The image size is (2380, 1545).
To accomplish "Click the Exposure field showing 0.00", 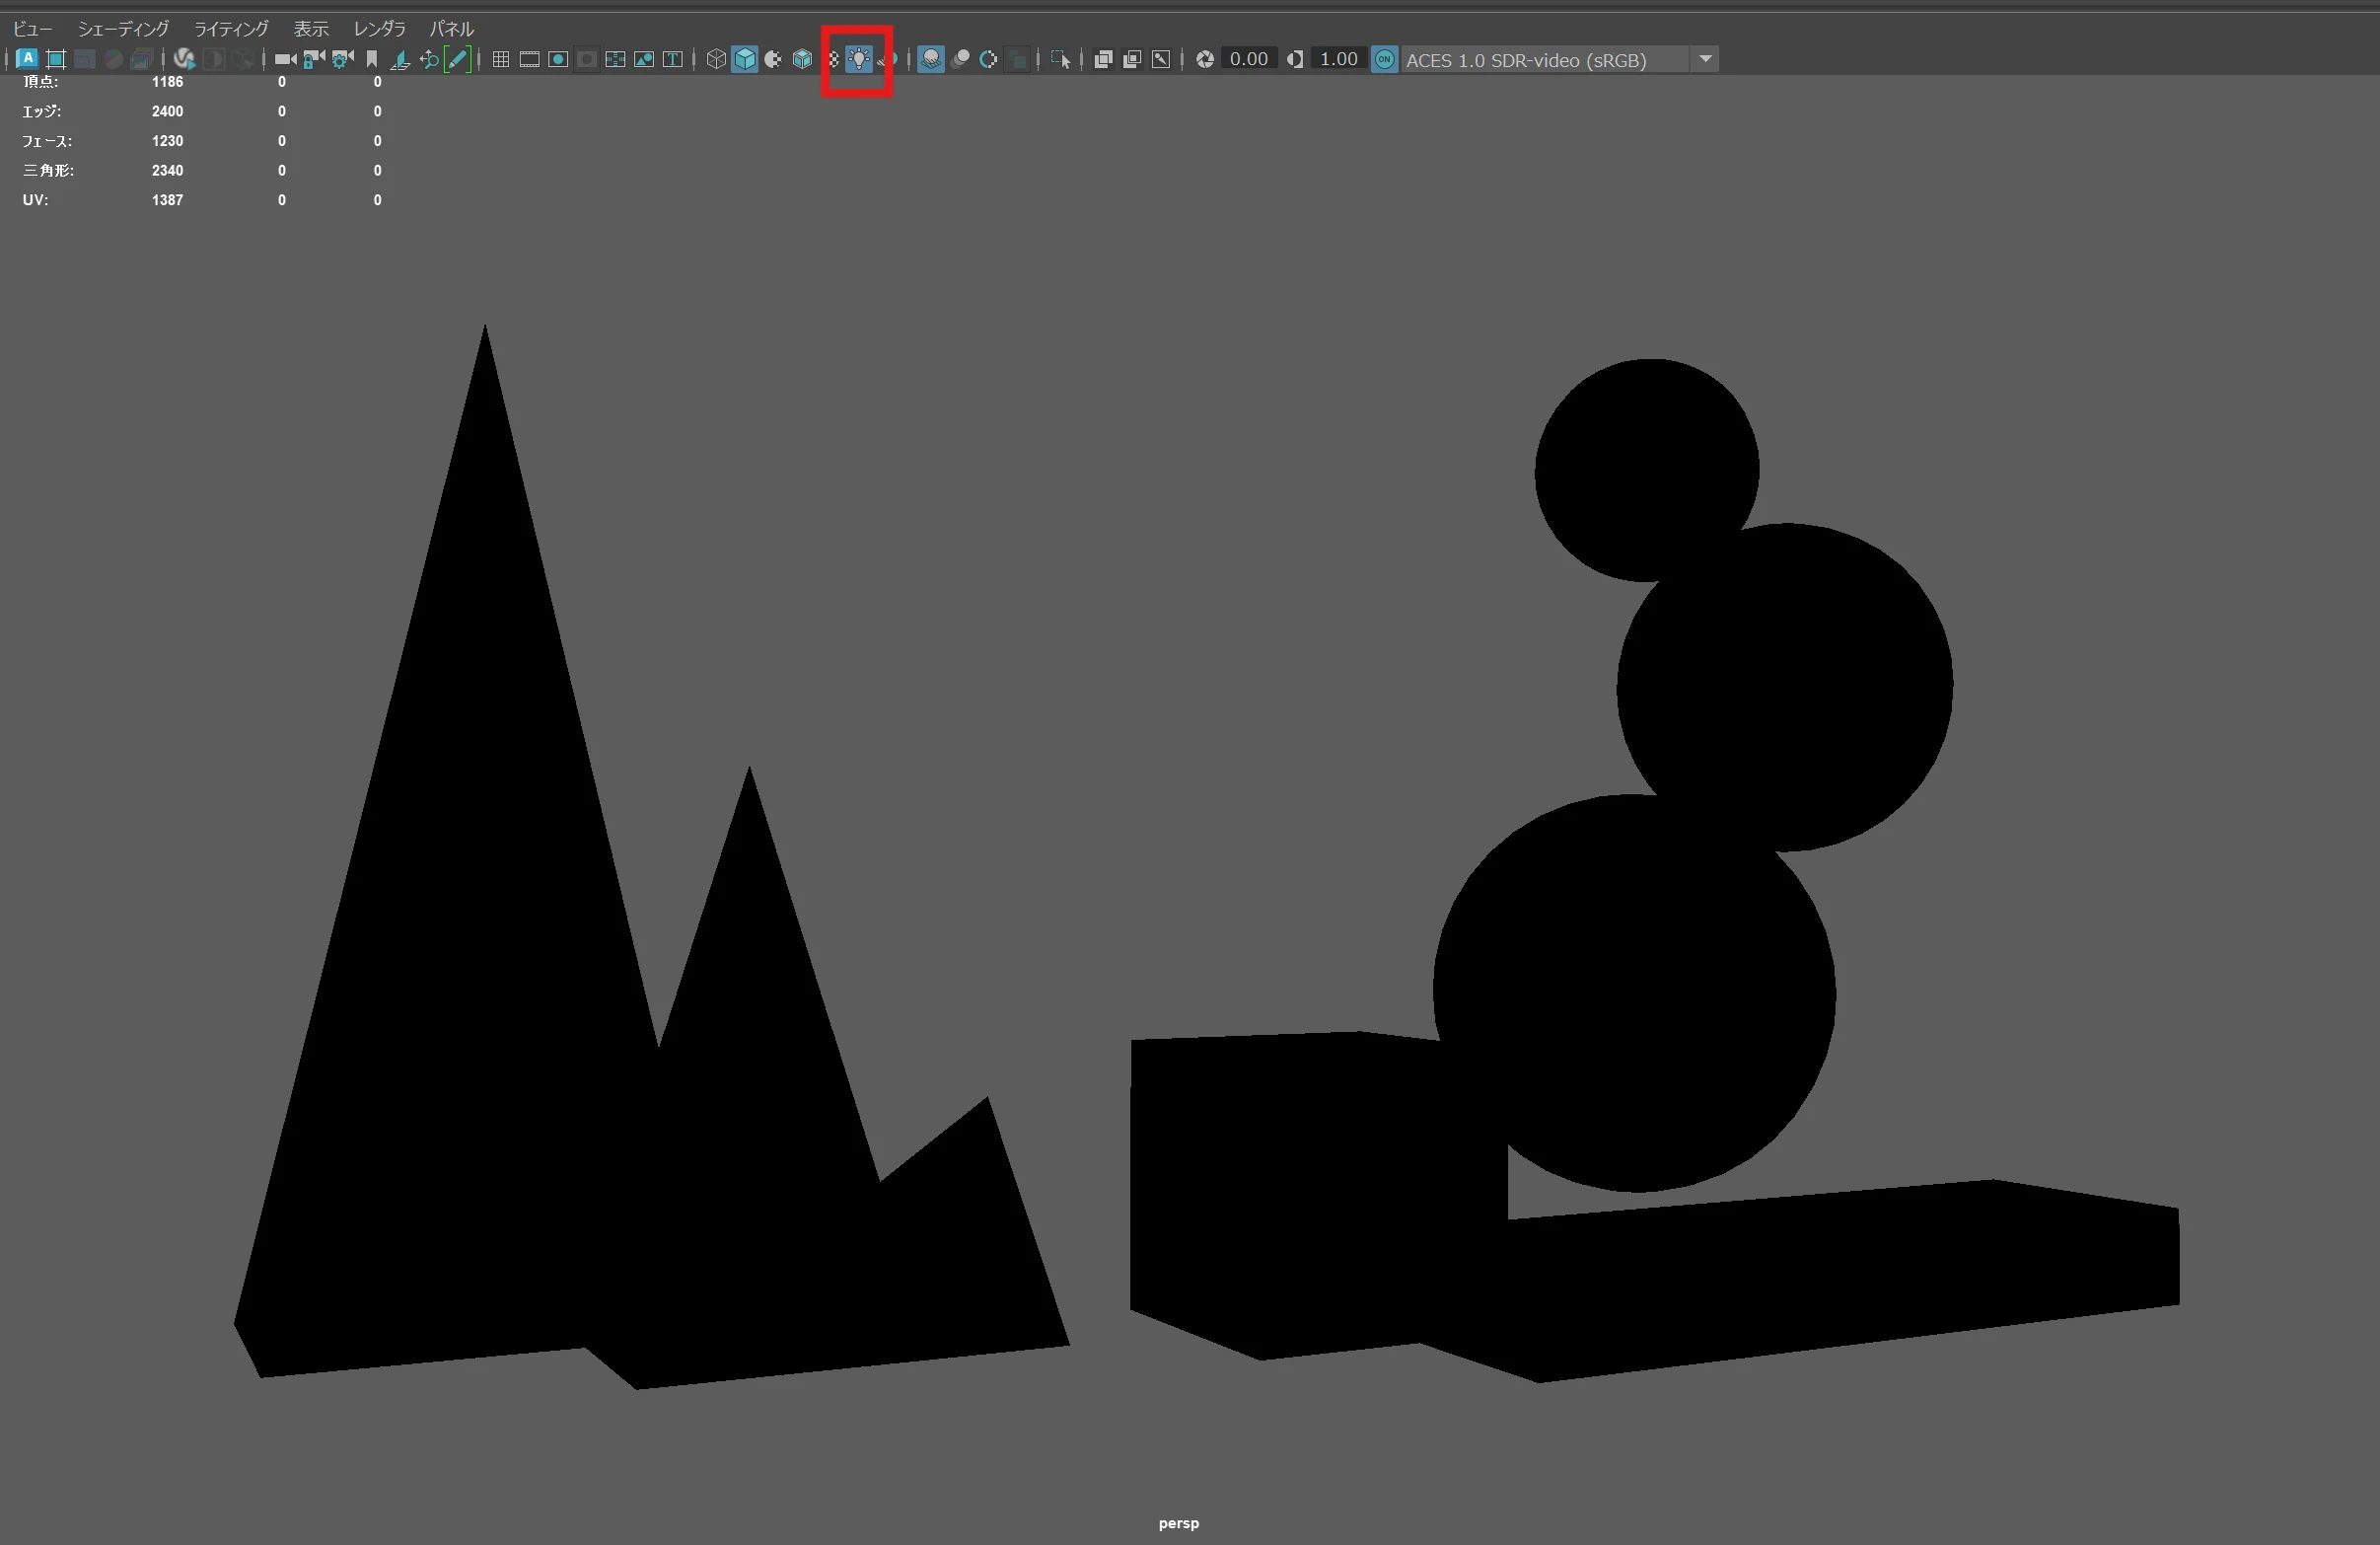I will pyautogui.click(x=1249, y=59).
